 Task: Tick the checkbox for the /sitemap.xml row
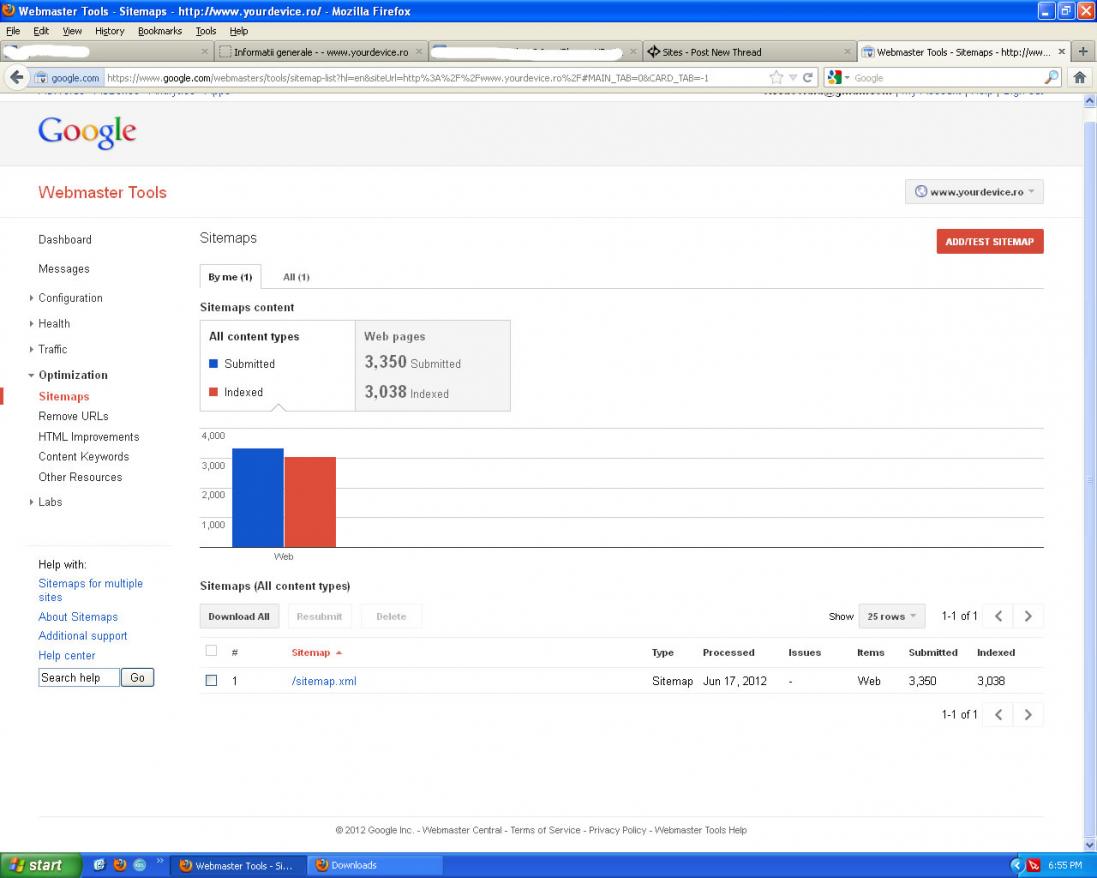[x=211, y=680]
